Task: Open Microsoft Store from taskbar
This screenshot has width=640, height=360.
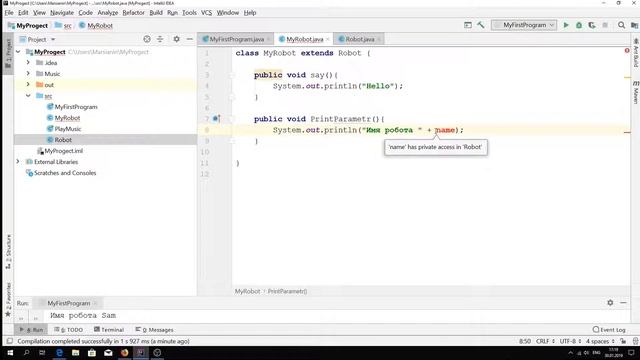Action: 92,353
